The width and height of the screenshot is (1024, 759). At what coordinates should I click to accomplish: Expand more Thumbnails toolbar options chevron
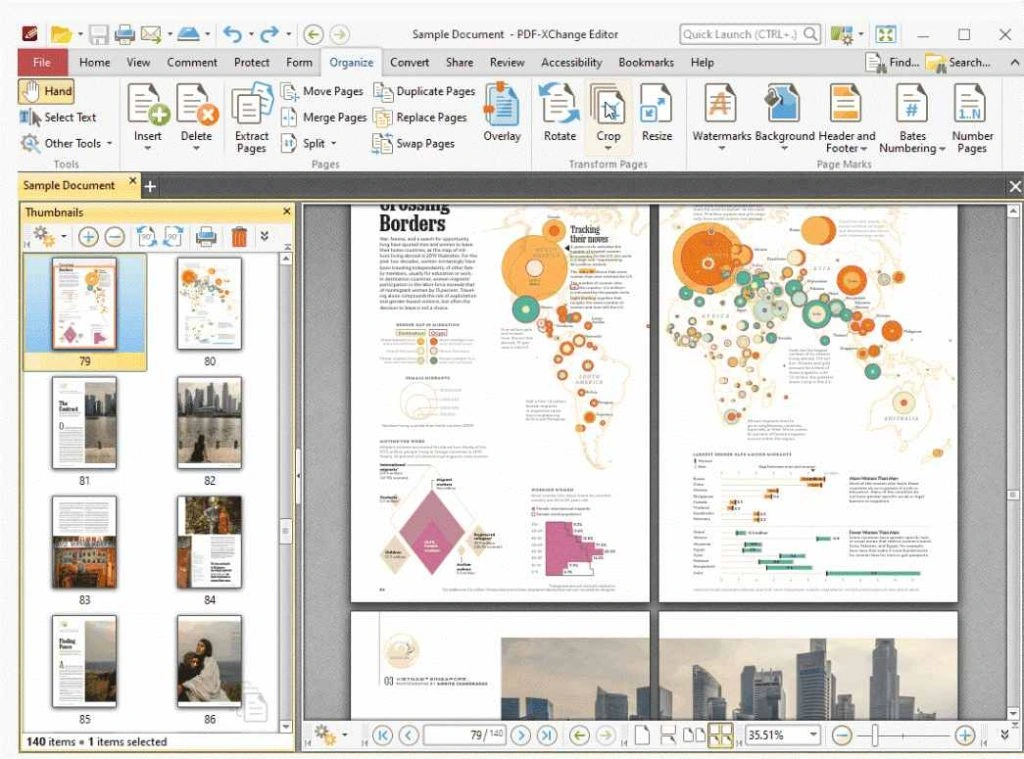pos(264,236)
